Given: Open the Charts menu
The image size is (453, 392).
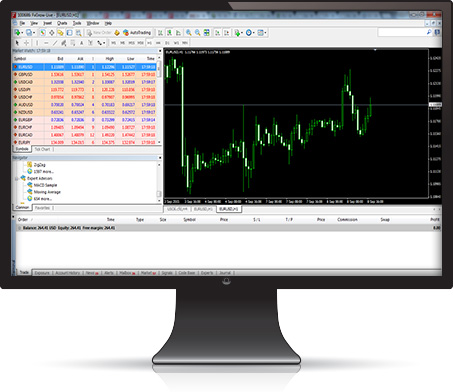Looking at the screenshot, I should point(62,23).
